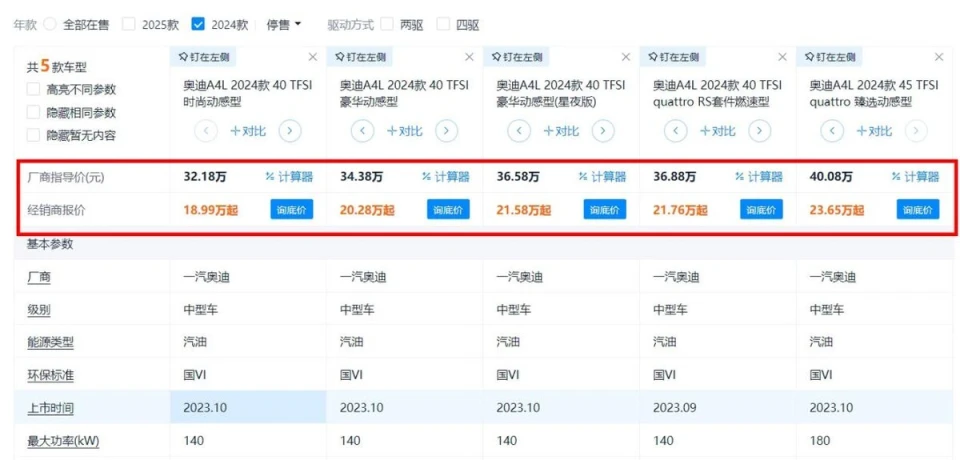
Task: Add 时尚动感型 to comparison via +对比
Action: click(x=249, y=130)
